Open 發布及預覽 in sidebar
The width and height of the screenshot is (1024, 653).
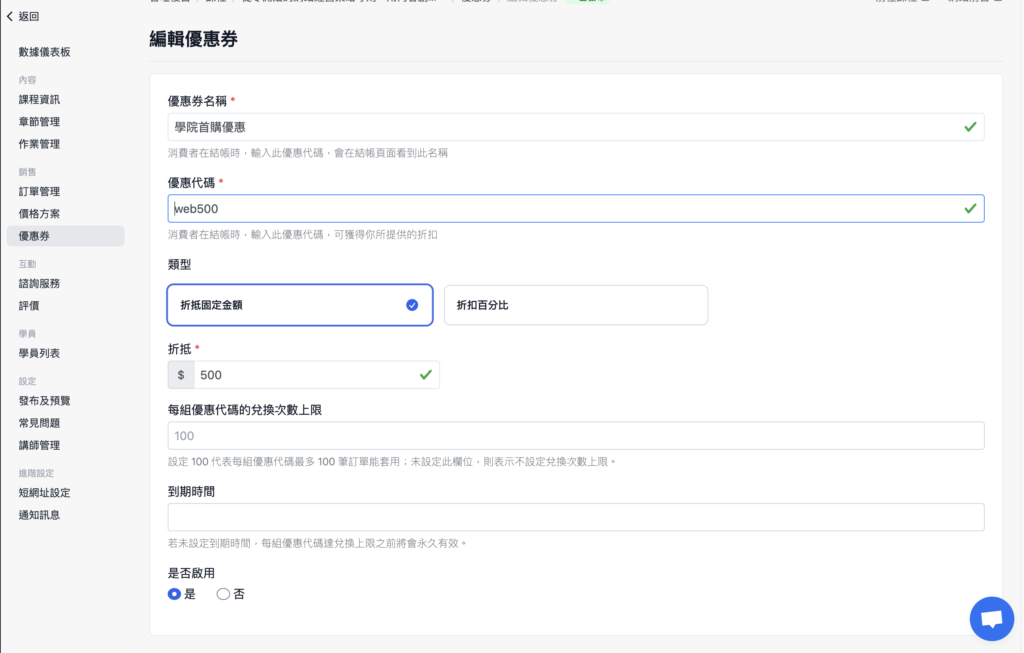44,402
